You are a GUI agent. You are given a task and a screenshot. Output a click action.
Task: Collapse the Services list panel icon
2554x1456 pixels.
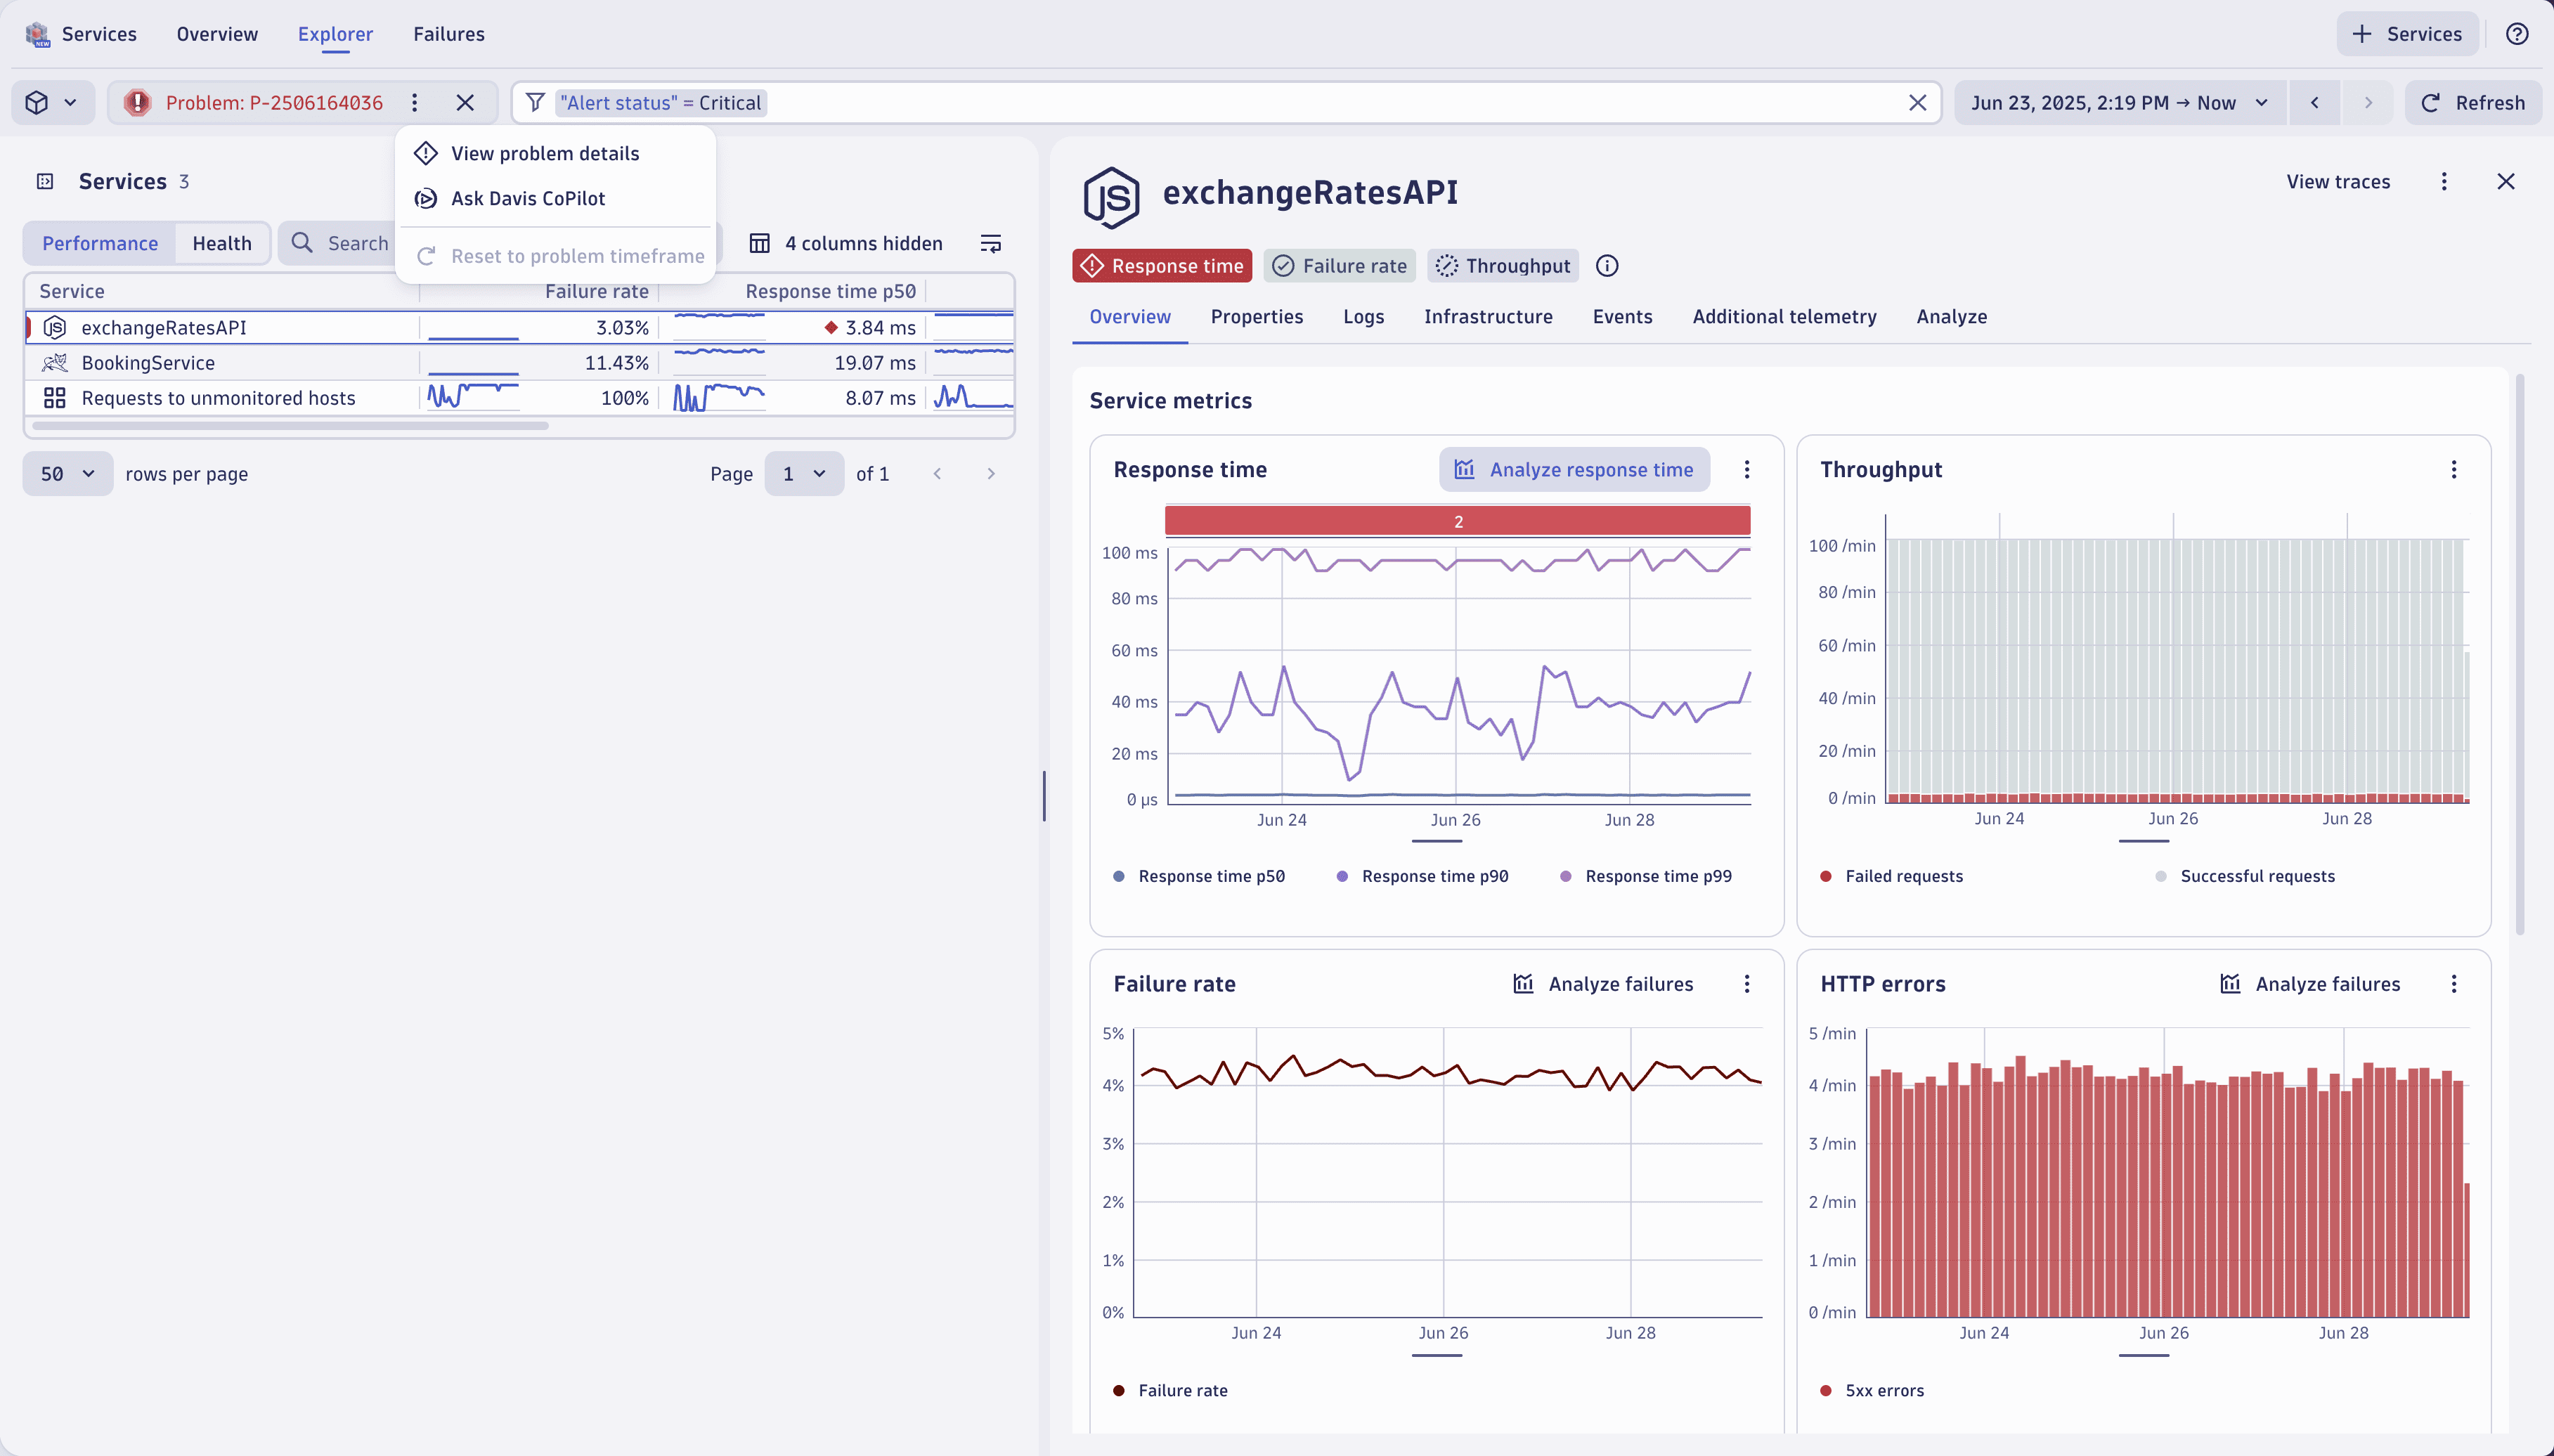[x=44, y=181]
